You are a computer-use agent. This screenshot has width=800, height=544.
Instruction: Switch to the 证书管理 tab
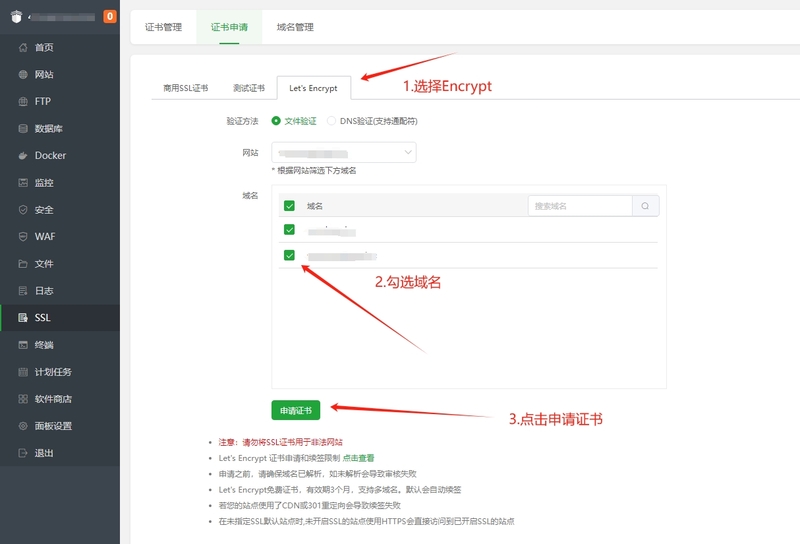click(163, 27)
